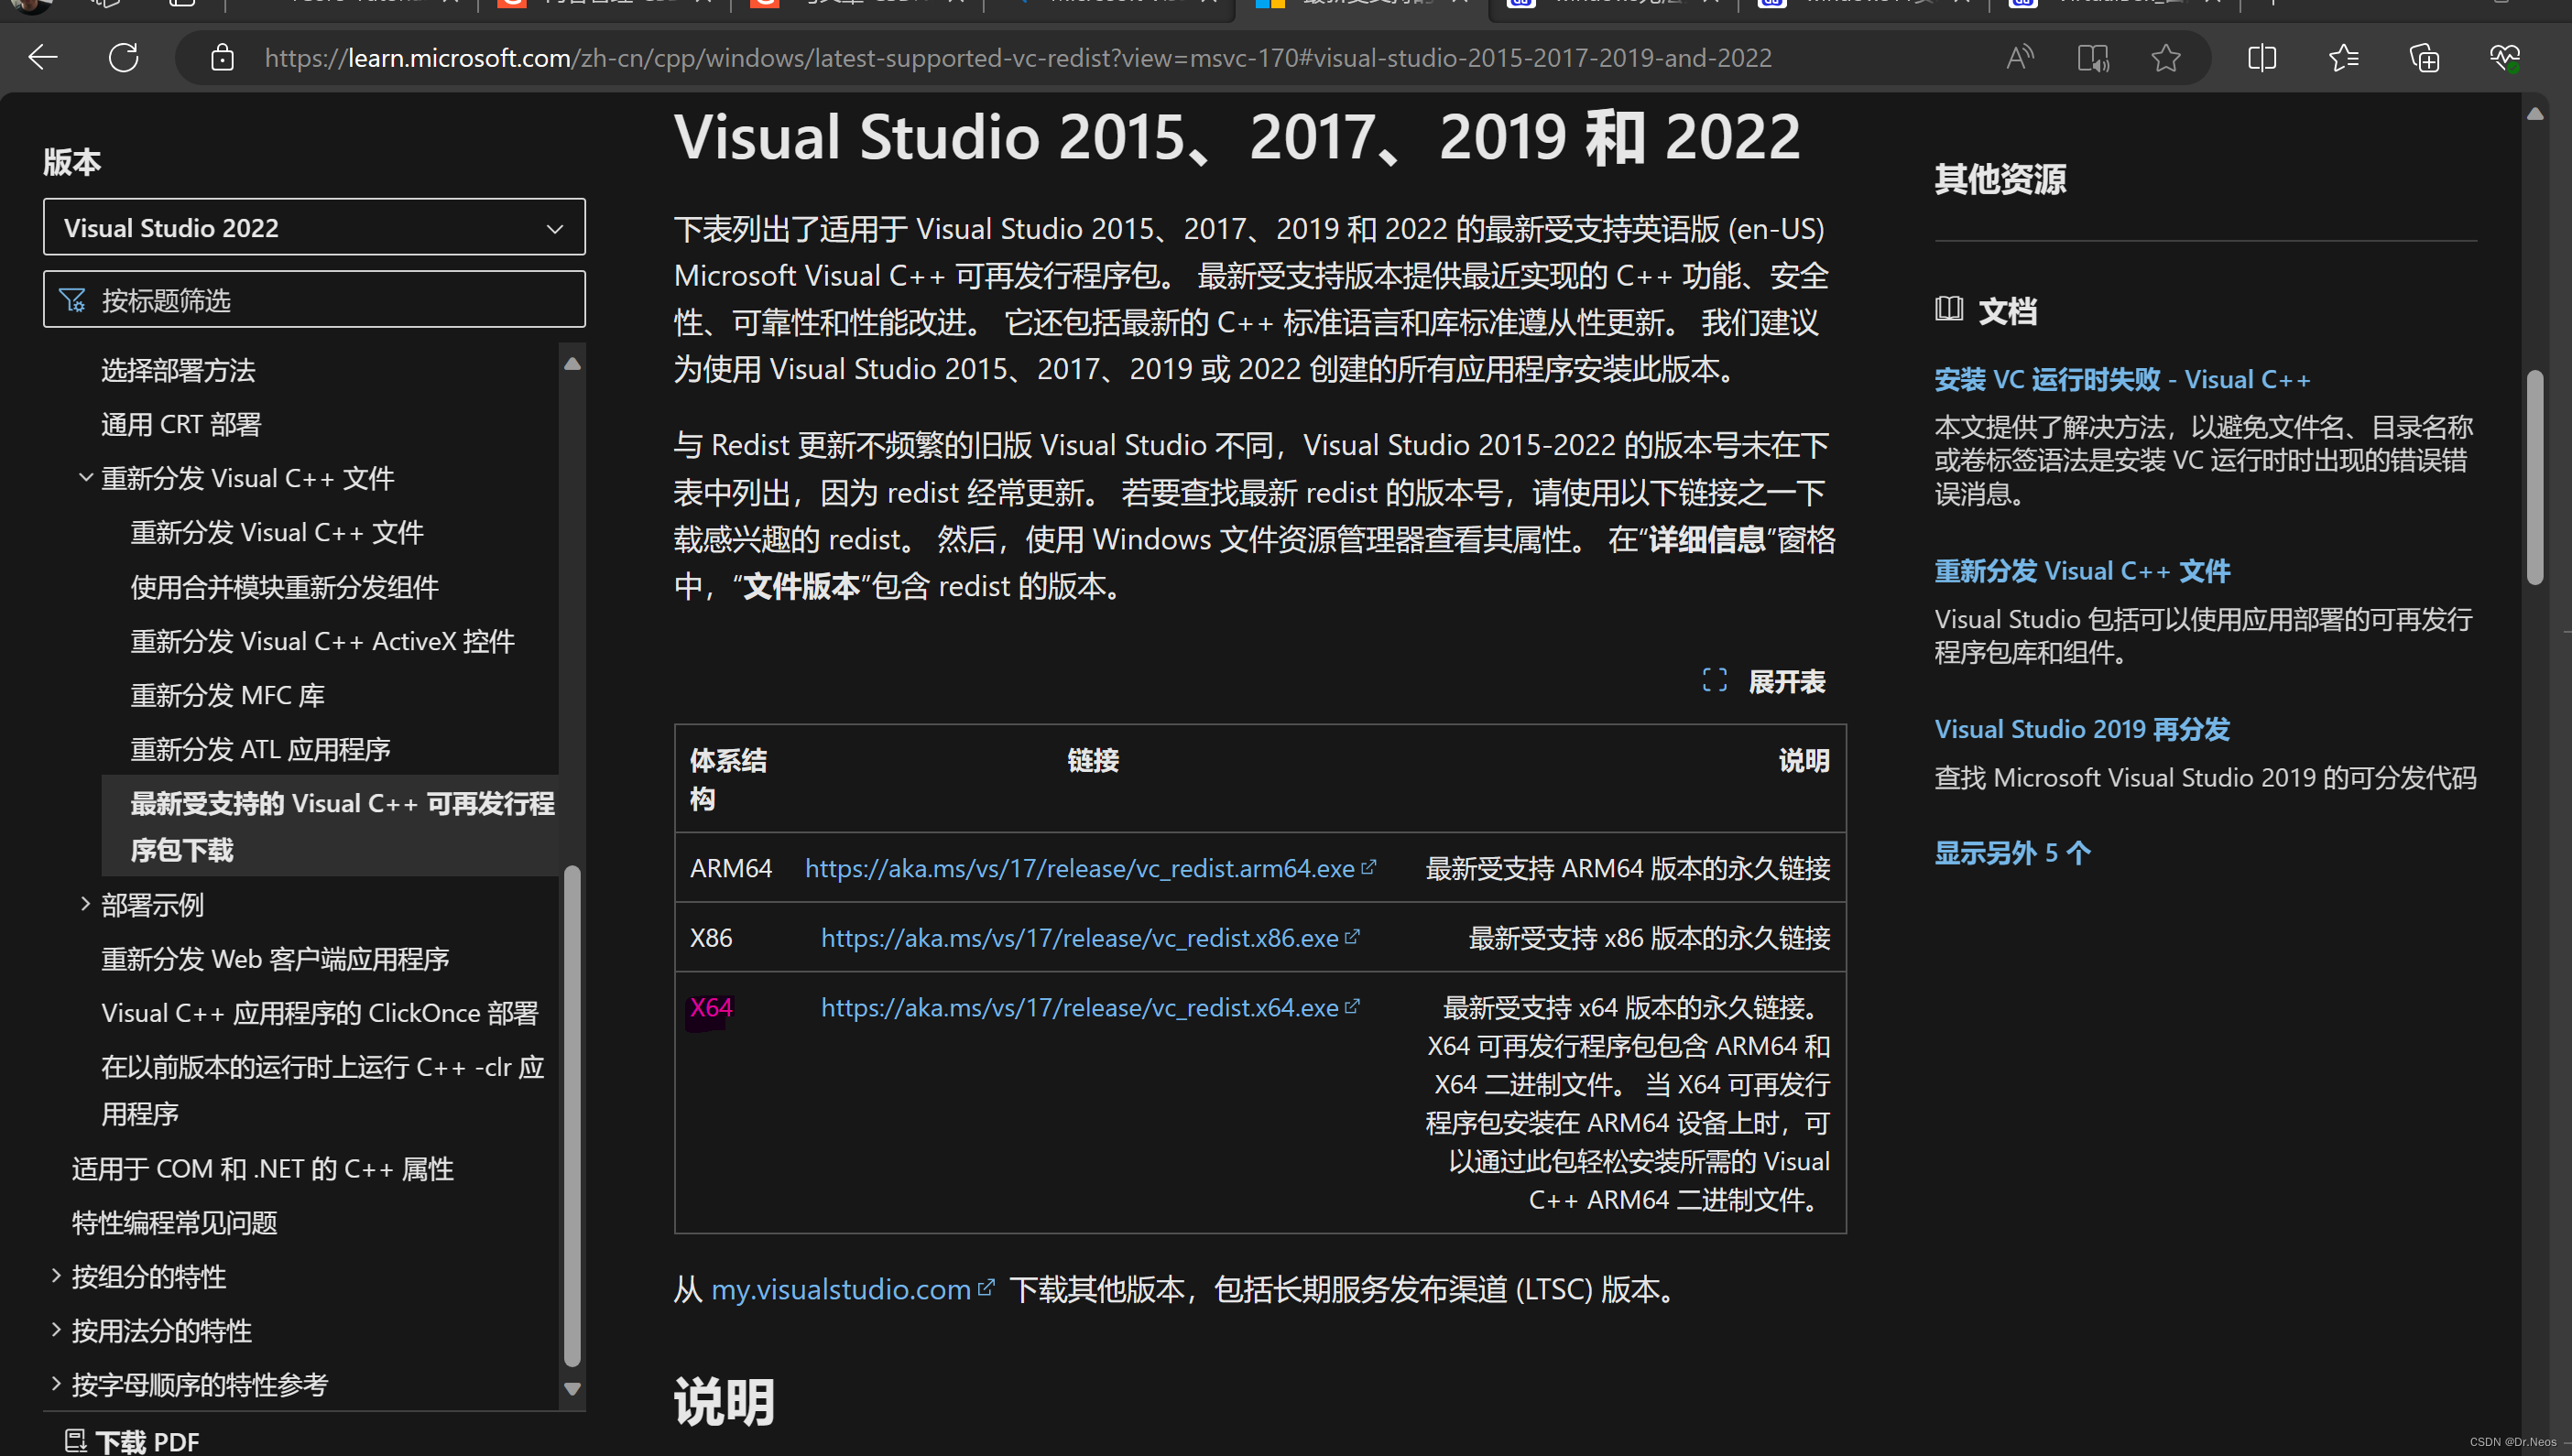Click the sidebar scroll-up arrow
Screen dimensions: 2572x1456
tap(572, 363)
